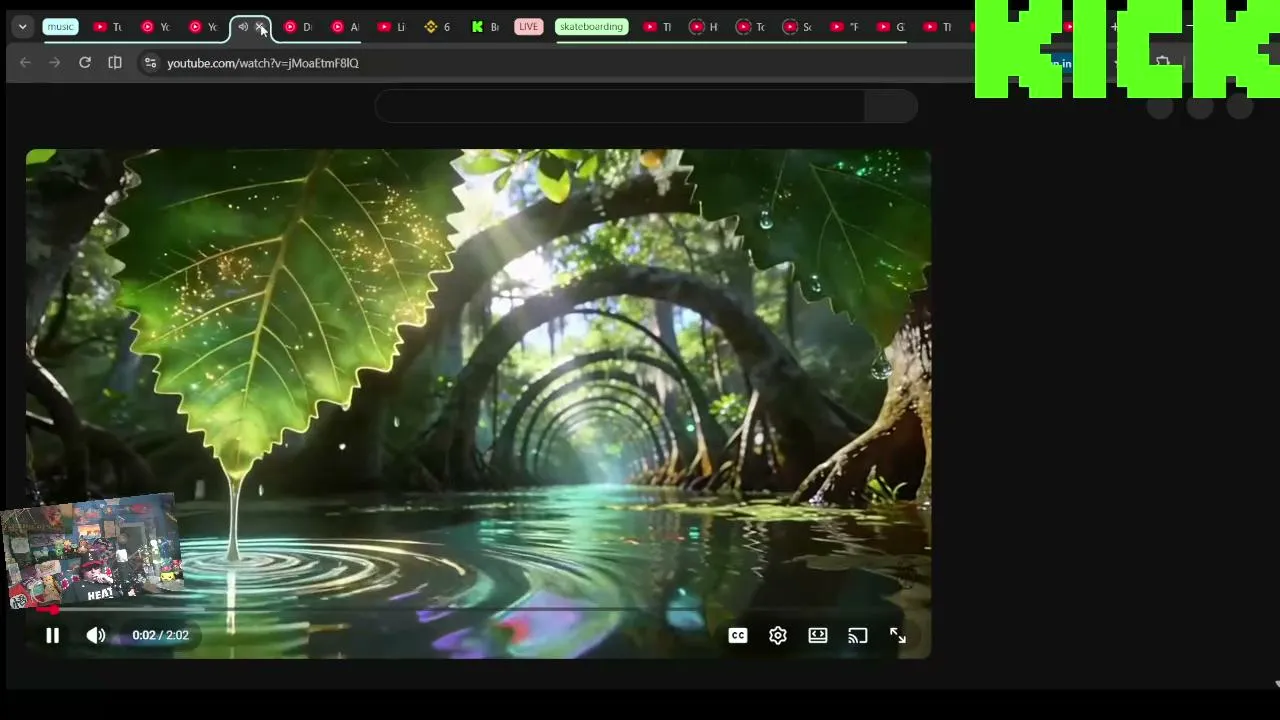
Task: Switch to the 'Di' YouTube Music tab
Action: click(298, 27)
